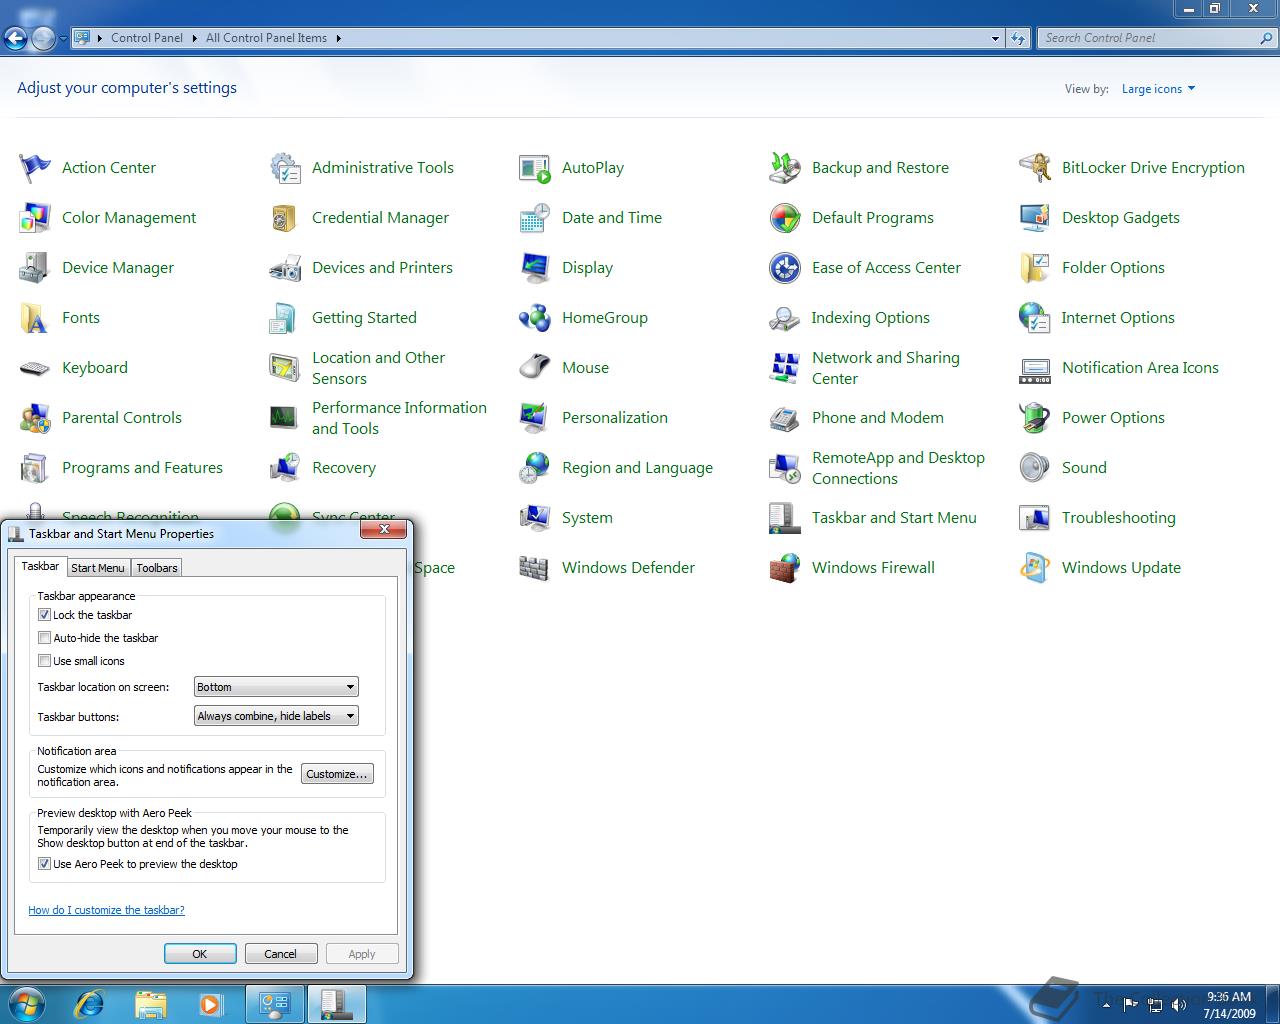Open address bar history dropdown arrow
1280x1024 pixels.
(995, 38)
